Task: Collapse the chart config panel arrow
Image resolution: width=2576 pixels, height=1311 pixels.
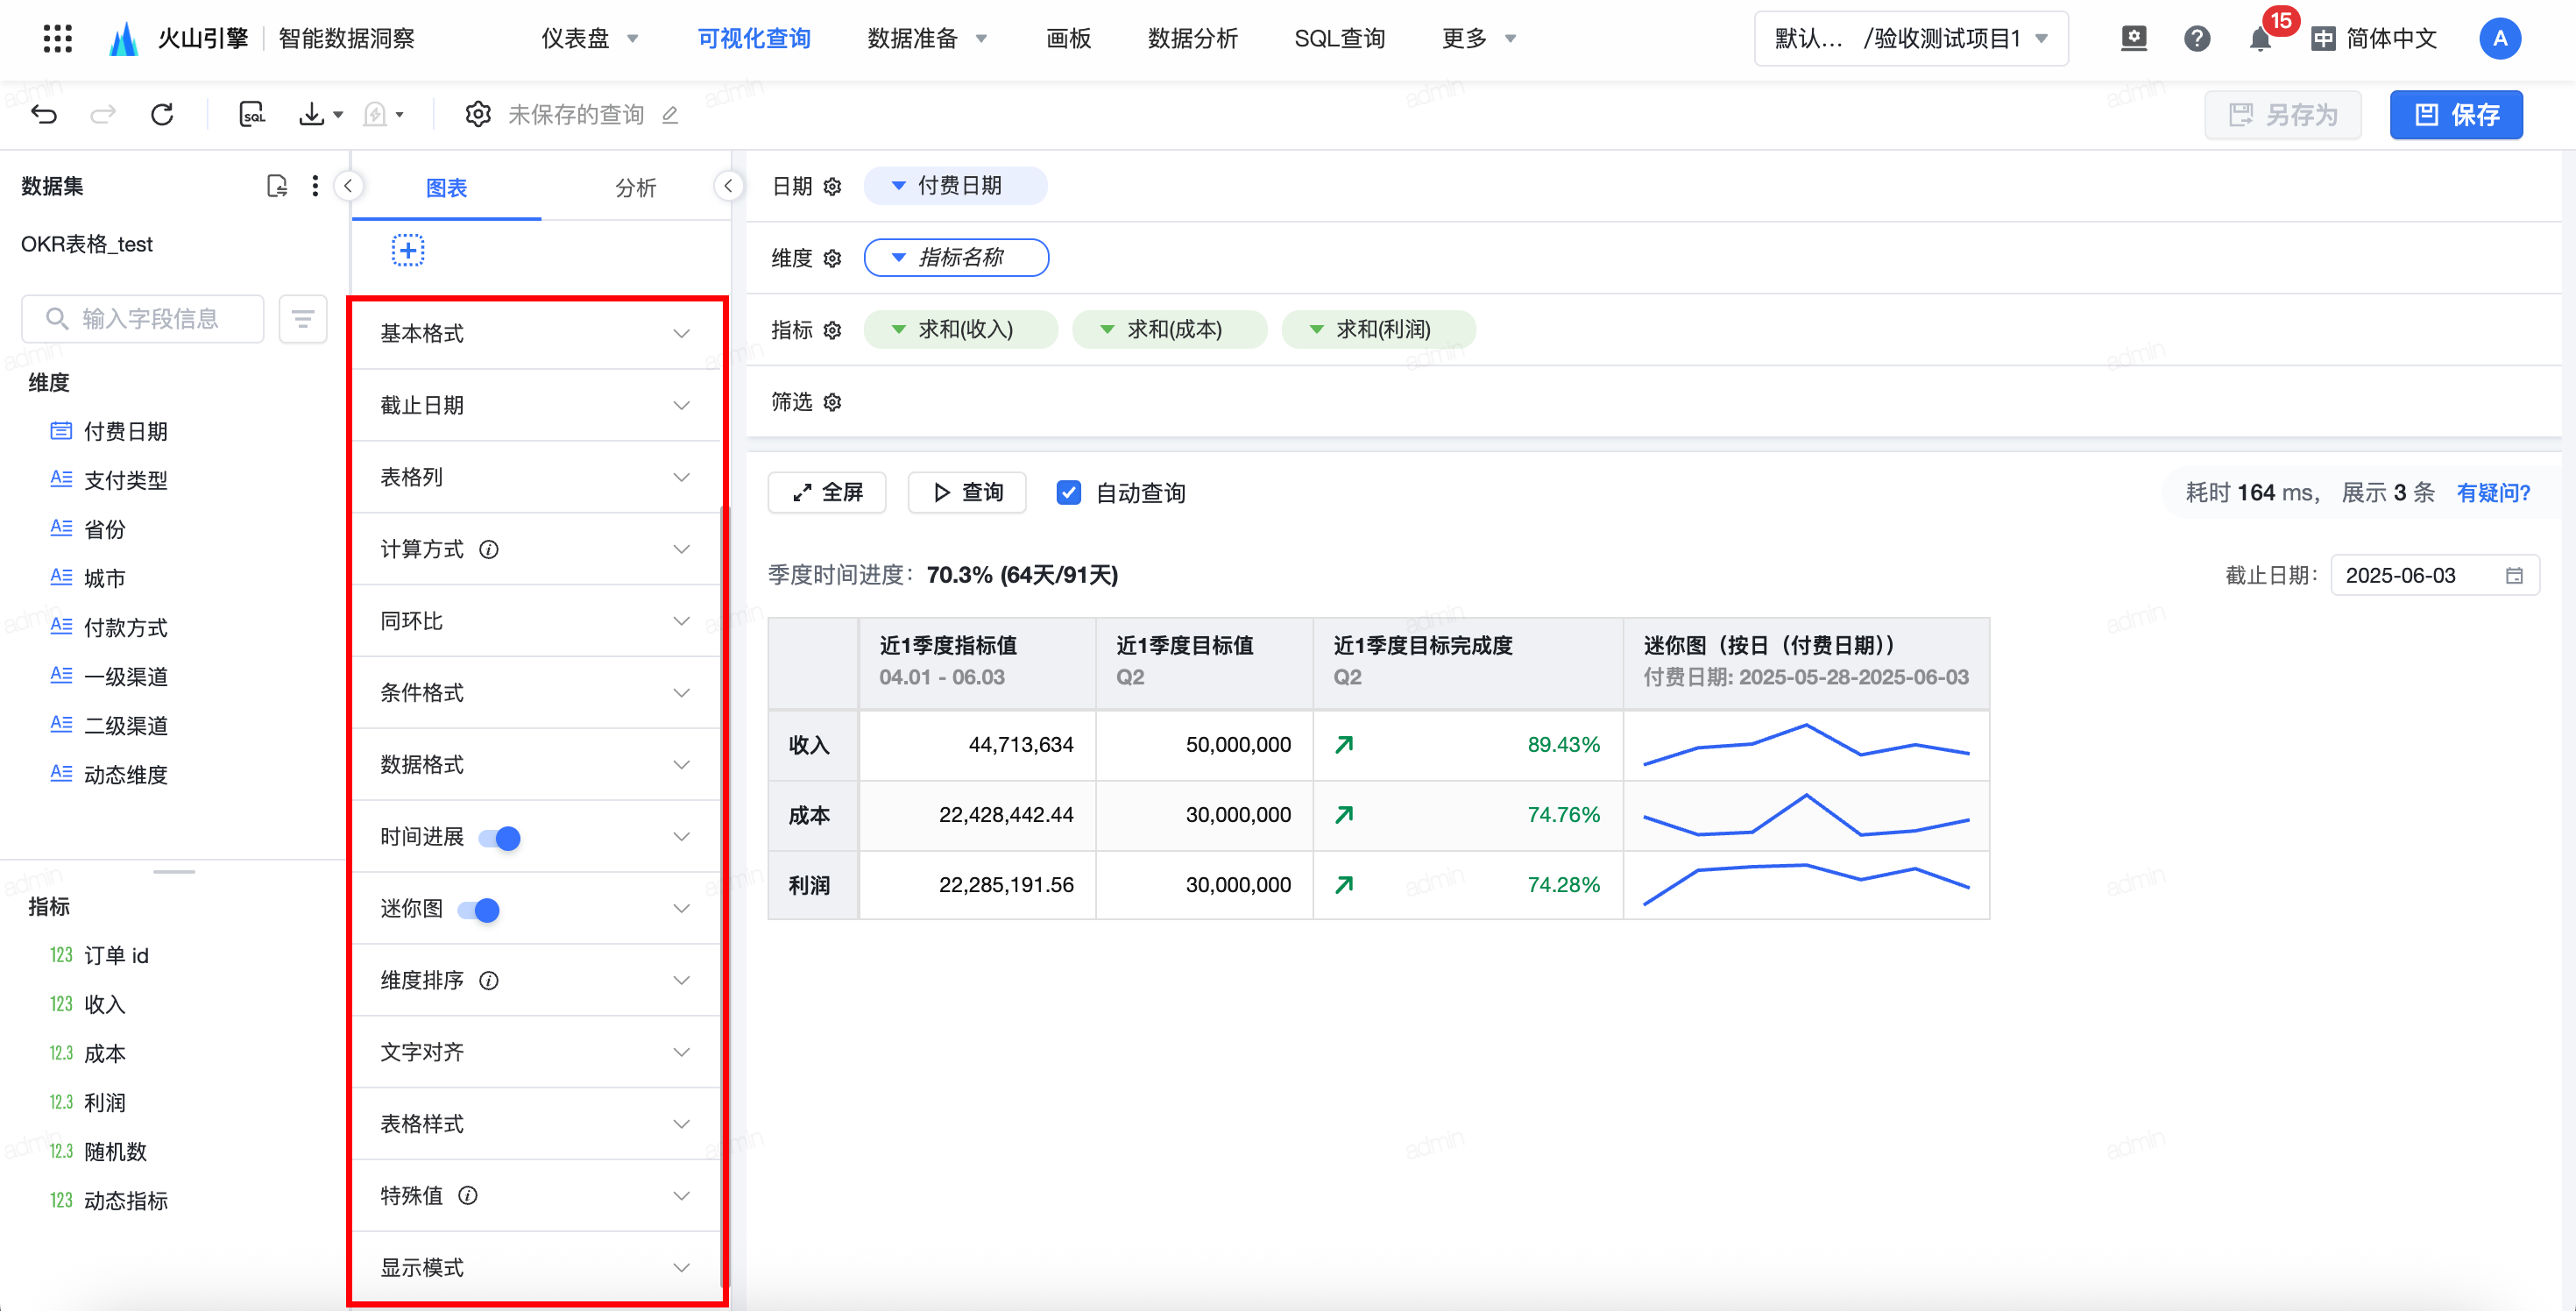Action: [x=728, y=186]
